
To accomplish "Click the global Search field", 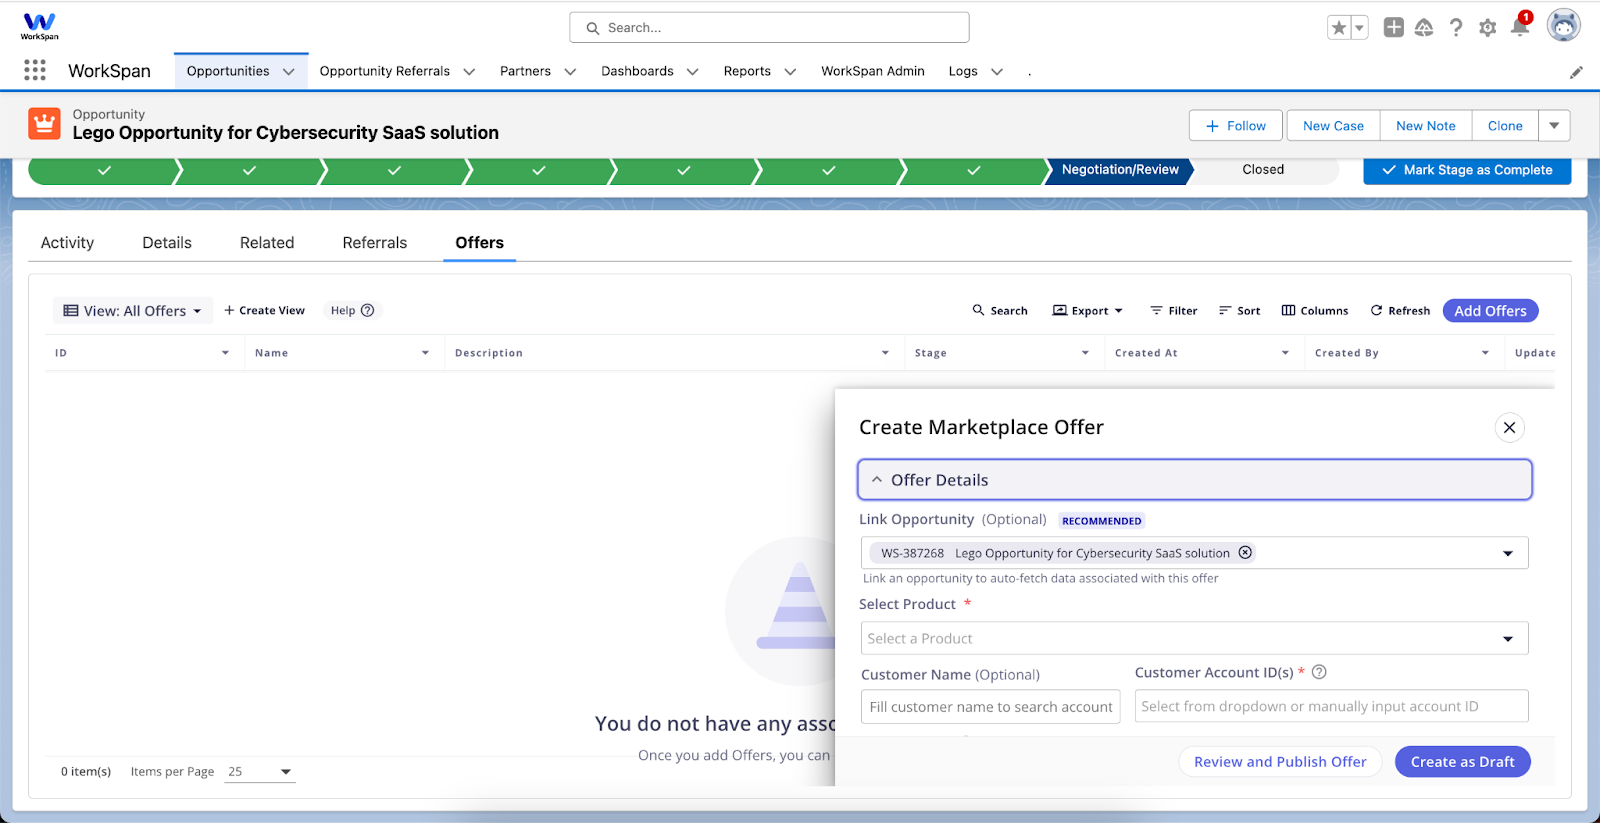I will pyautogui.click(x=769, y=28).
